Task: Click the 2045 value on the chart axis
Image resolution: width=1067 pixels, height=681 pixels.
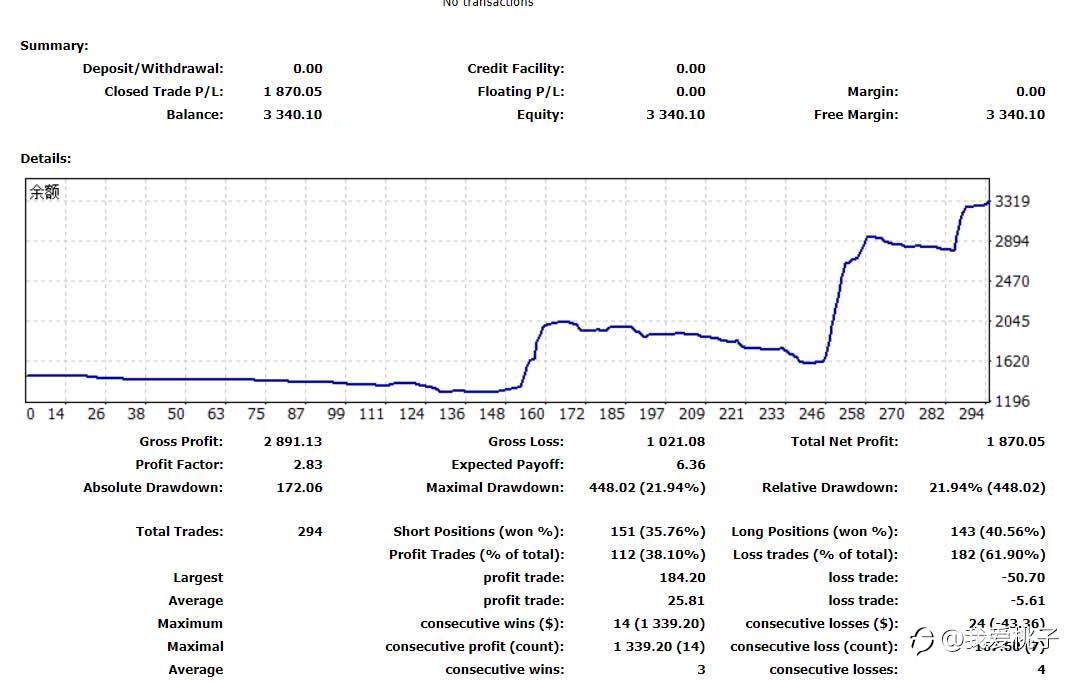Action: (1012, 321)
